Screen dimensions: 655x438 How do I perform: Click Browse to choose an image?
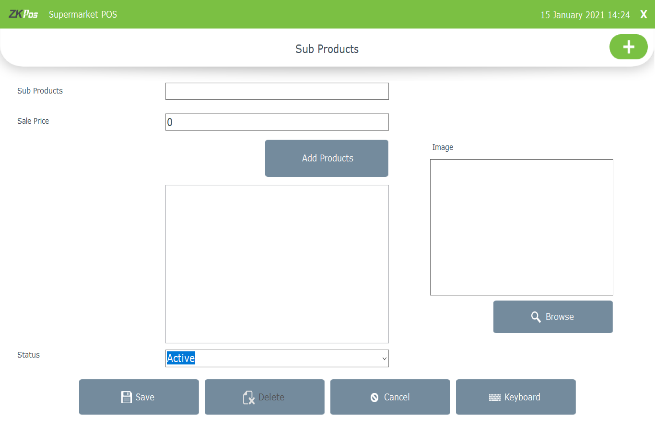click(553, 317)
